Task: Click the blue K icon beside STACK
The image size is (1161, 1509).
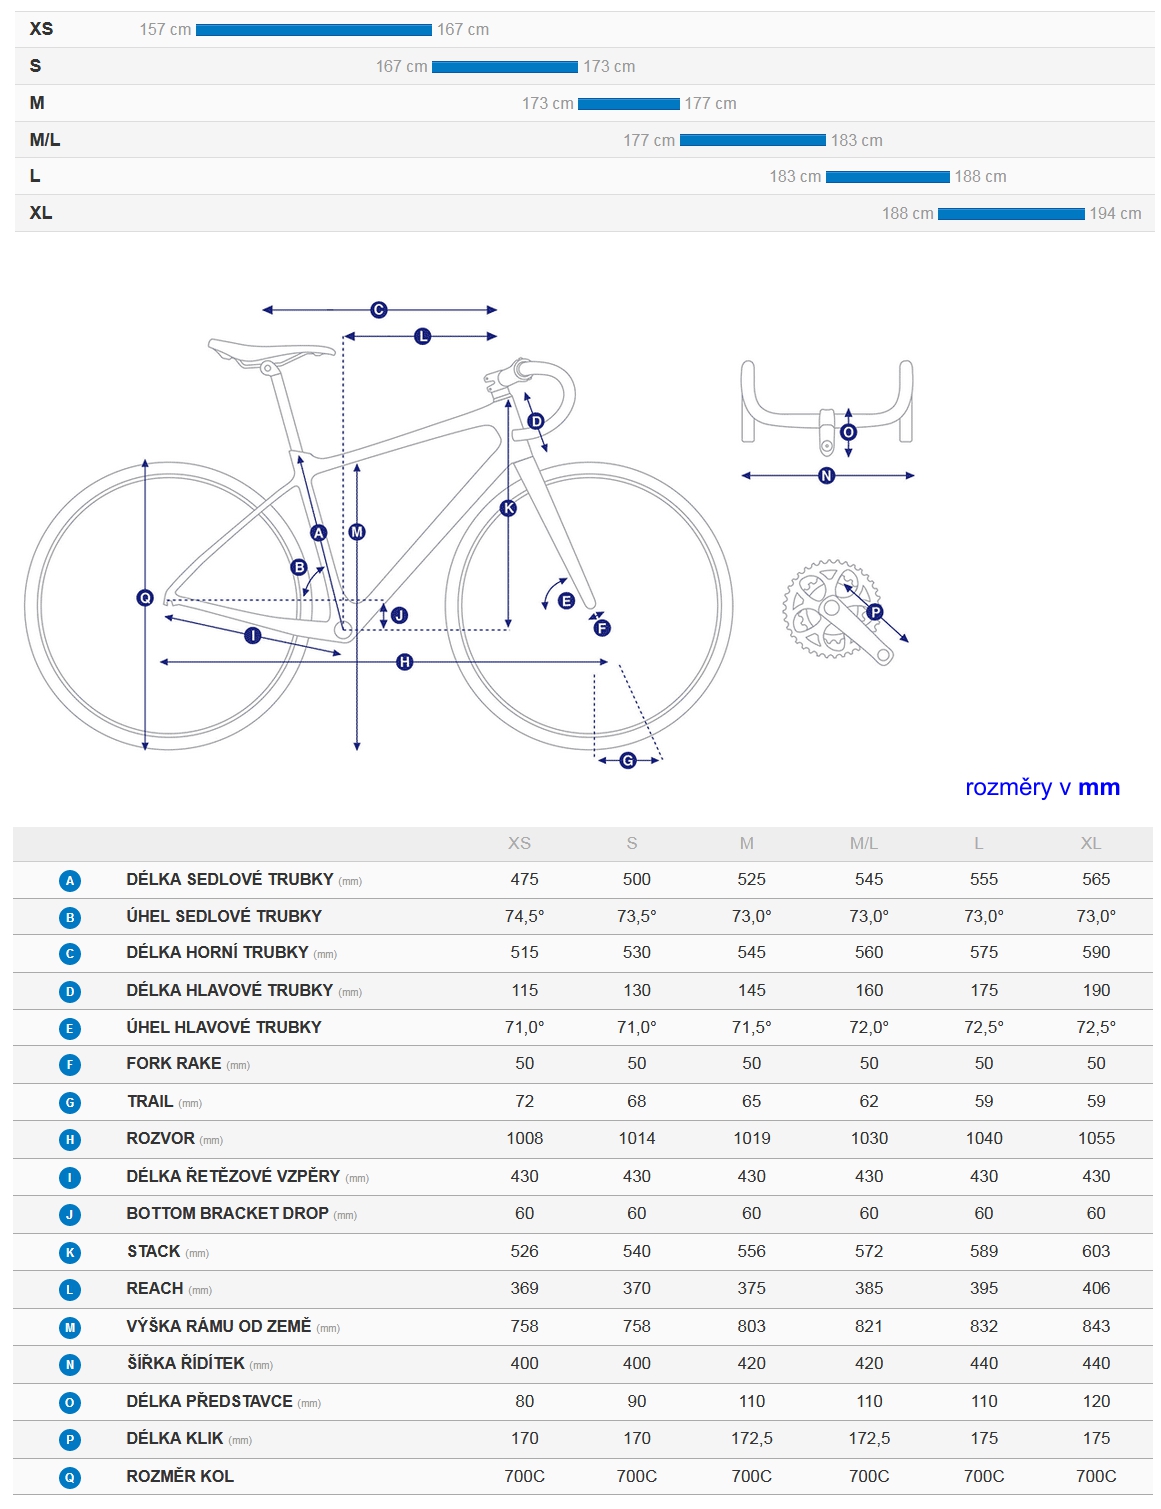Action: [x=70, y=1253]
